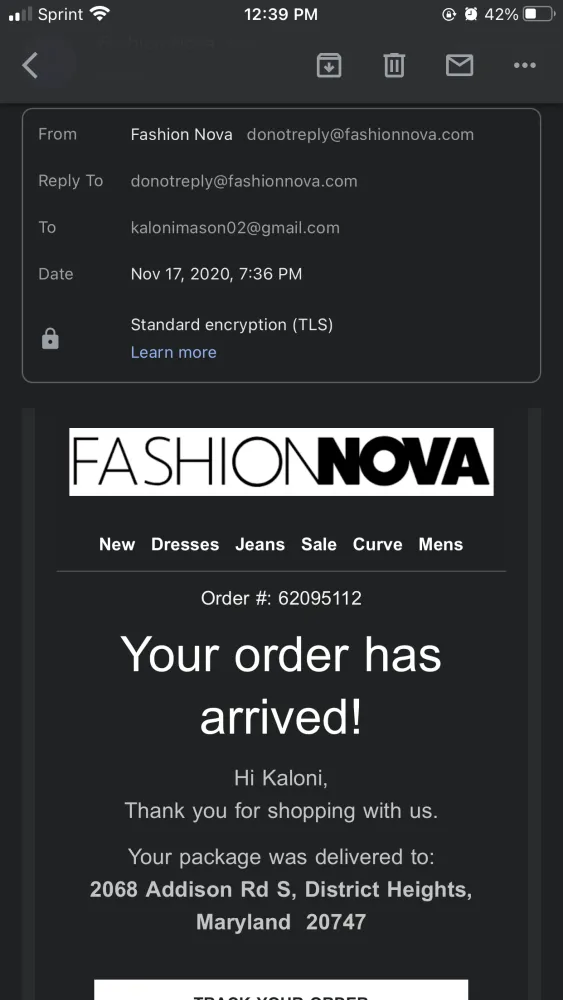
Task: Tap the alarm icon in status bar
Action: tap(471, 14)
